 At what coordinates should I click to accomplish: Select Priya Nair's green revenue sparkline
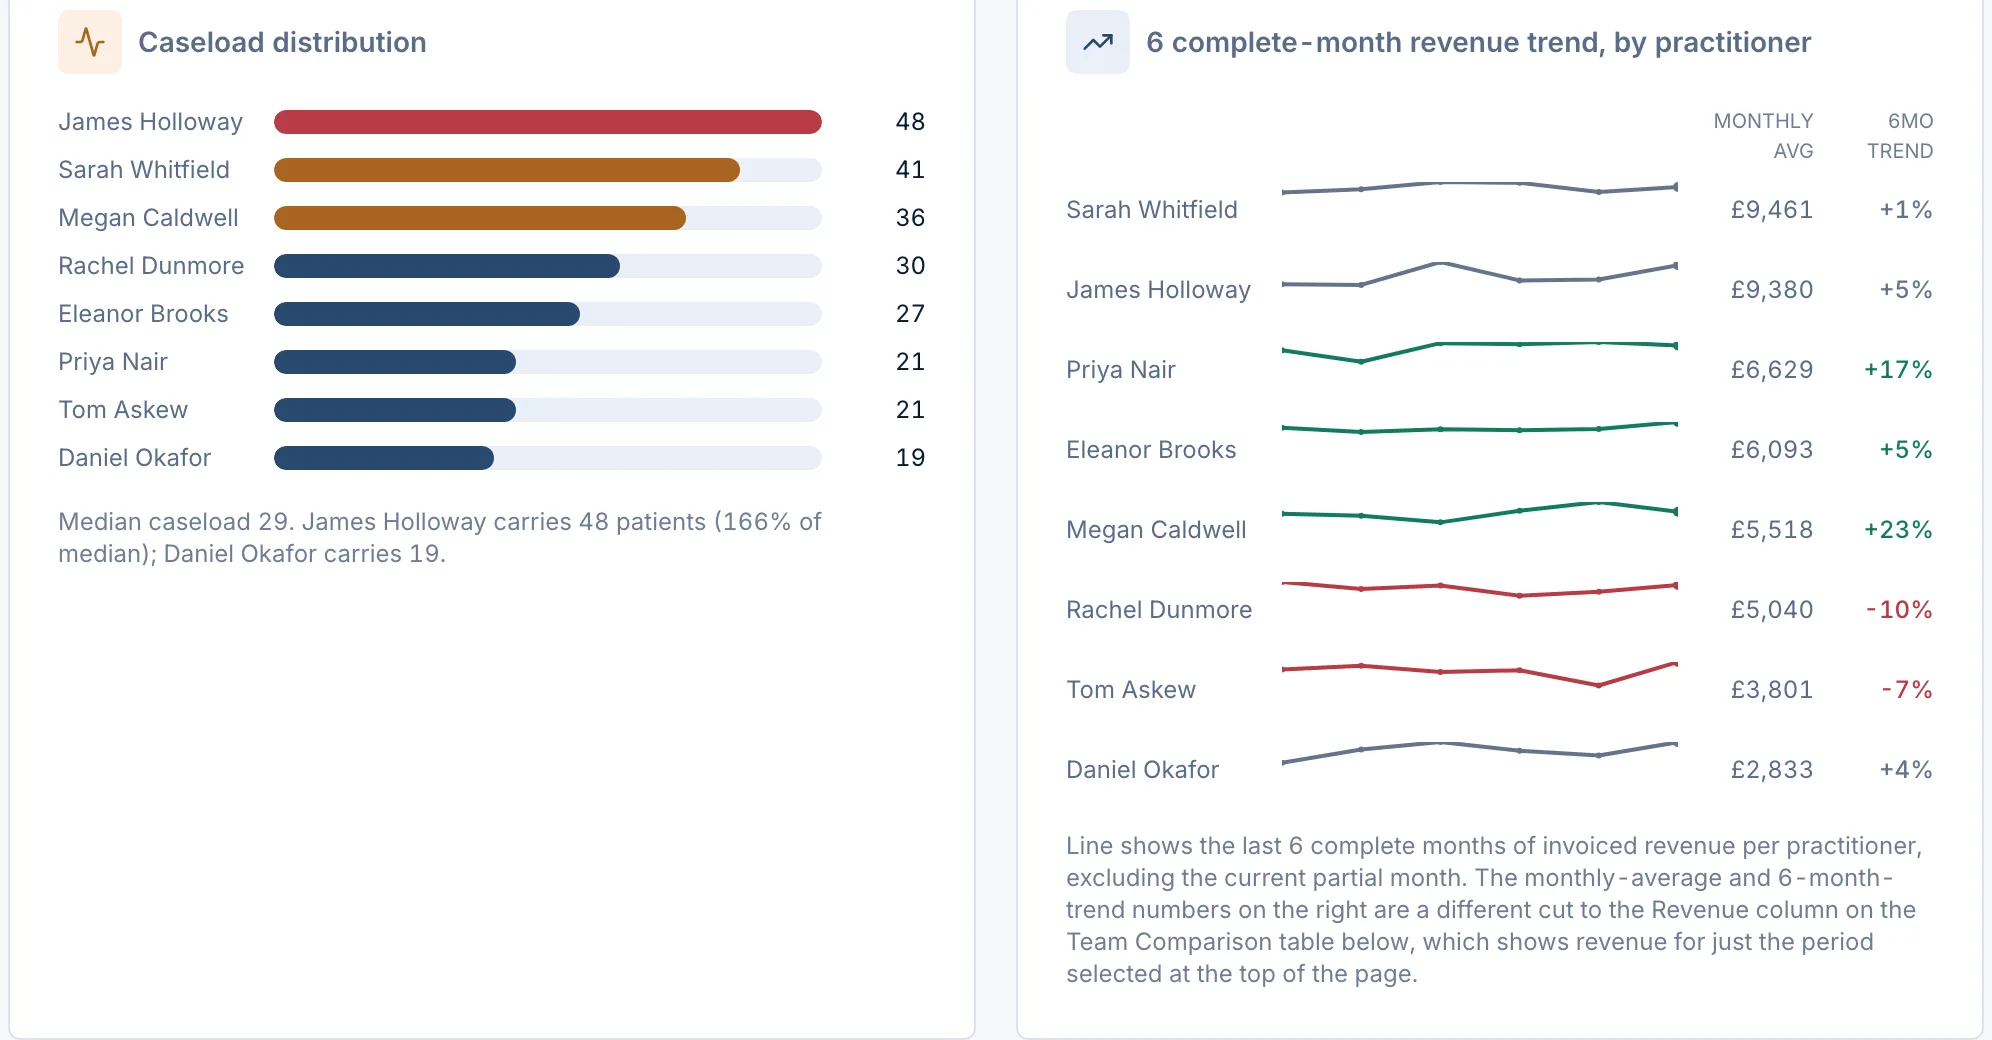[x=1480, y=352]
